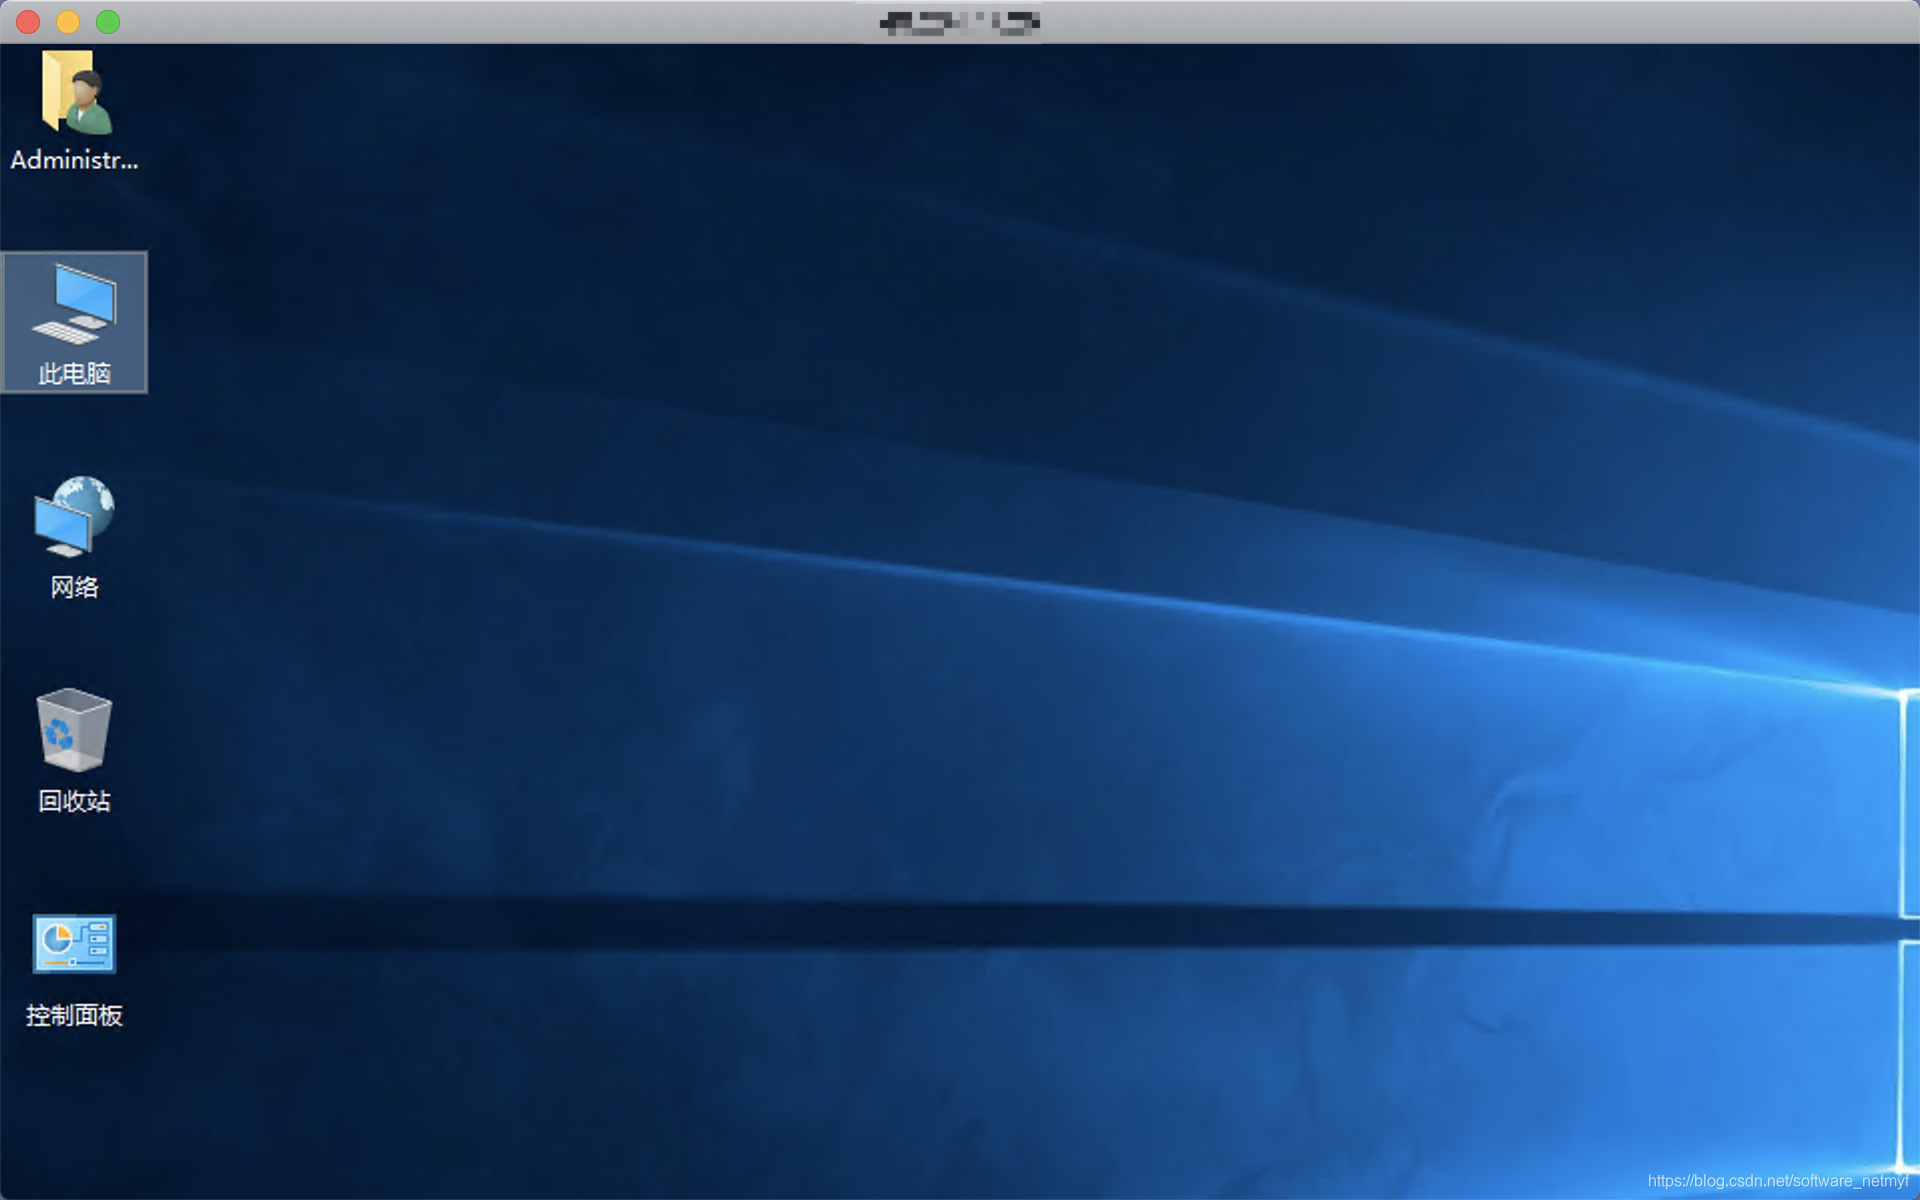The height and width of the screenshot is (1200, 1920).
Task: Click the 控制面板 text label
Action: click(x=74, y=1015)
